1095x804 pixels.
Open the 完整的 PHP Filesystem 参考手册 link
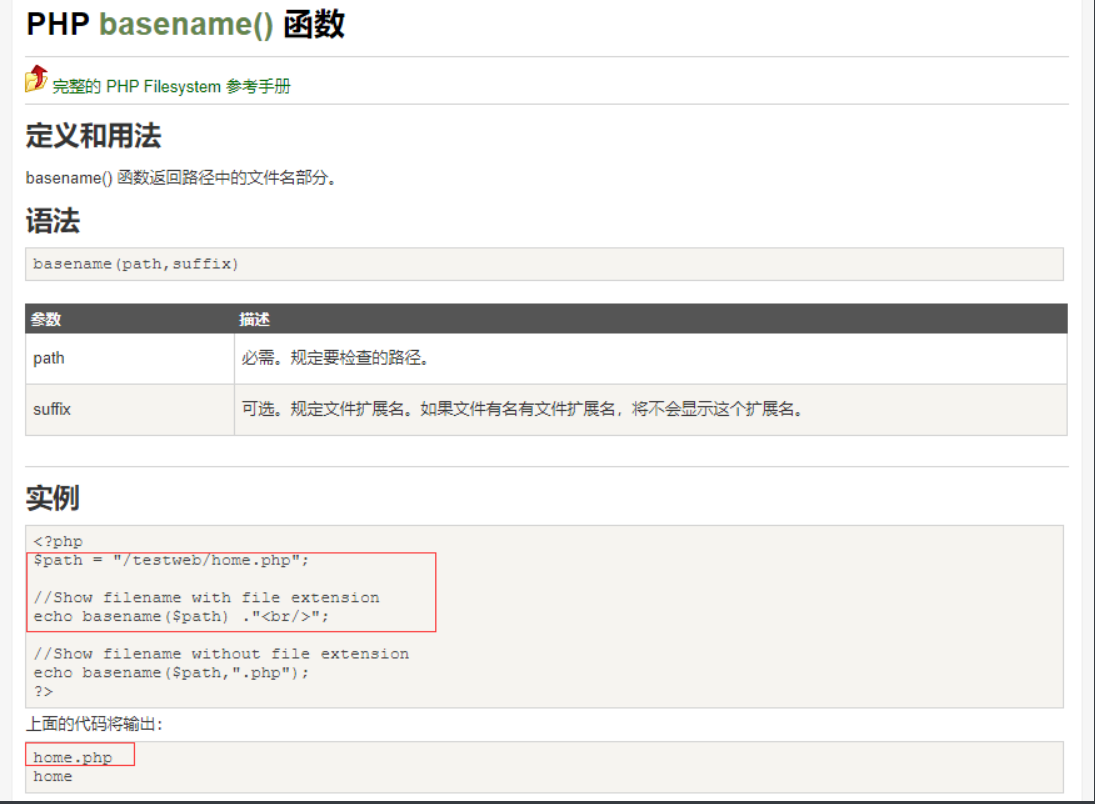tap(172, 87)
